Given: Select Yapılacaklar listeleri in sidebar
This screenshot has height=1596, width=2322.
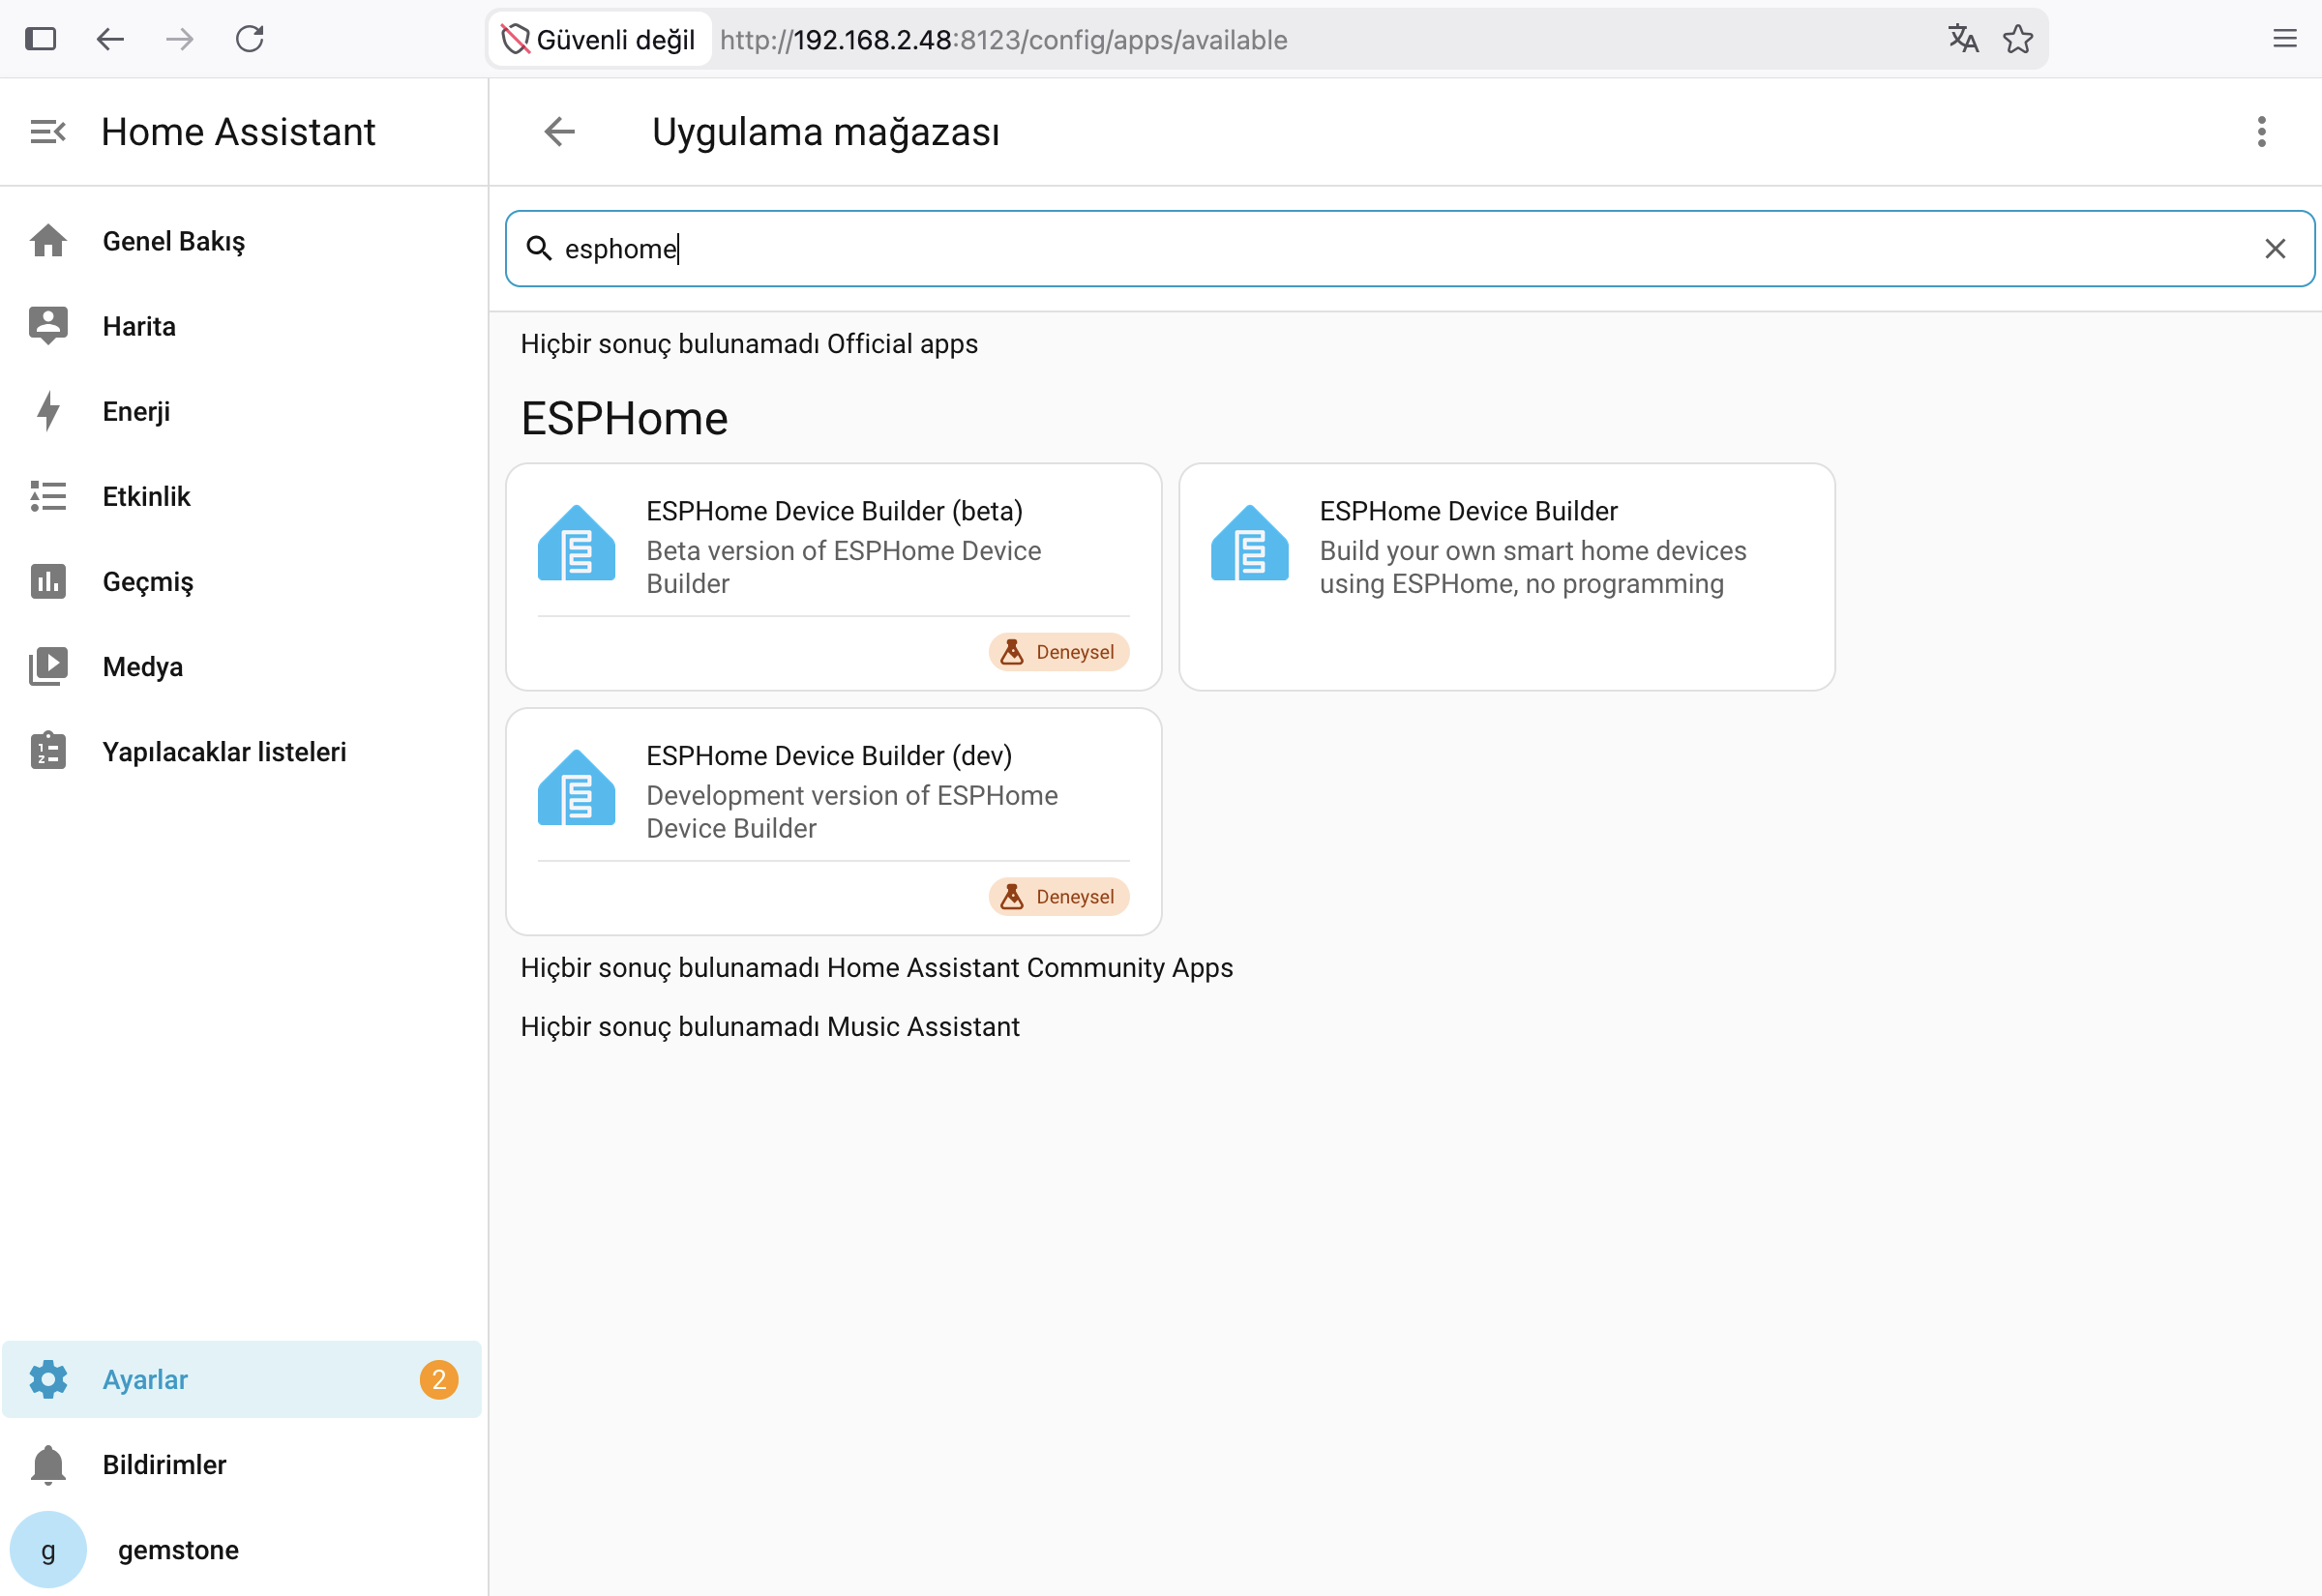Looking at the screenshot, I should pos(242,751).
